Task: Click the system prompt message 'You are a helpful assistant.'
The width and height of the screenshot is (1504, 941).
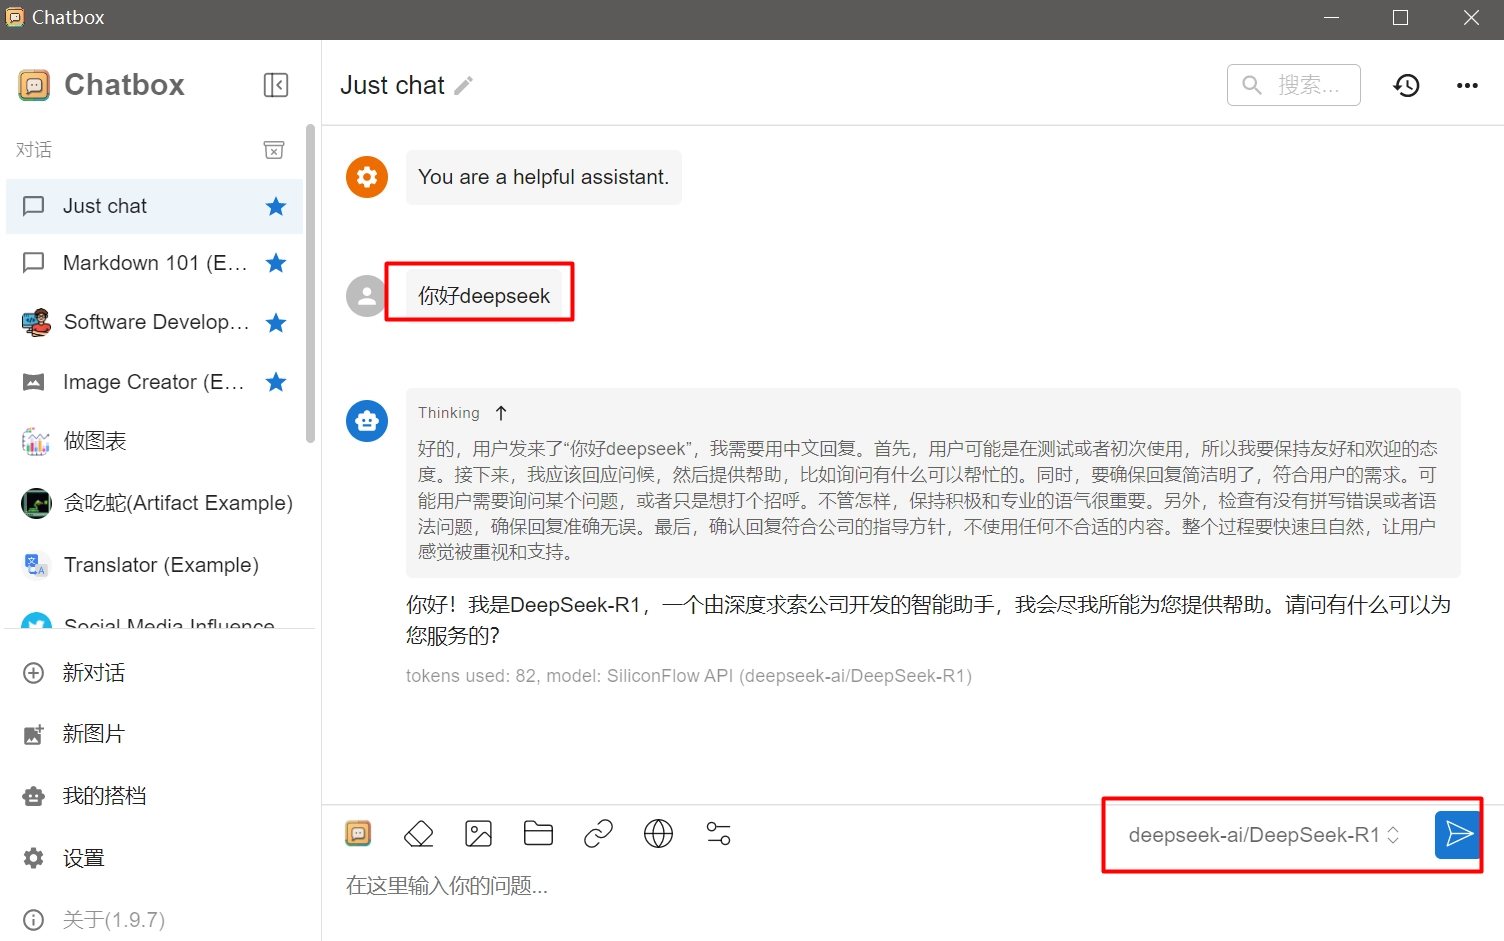Action: [x=543, y=177]
